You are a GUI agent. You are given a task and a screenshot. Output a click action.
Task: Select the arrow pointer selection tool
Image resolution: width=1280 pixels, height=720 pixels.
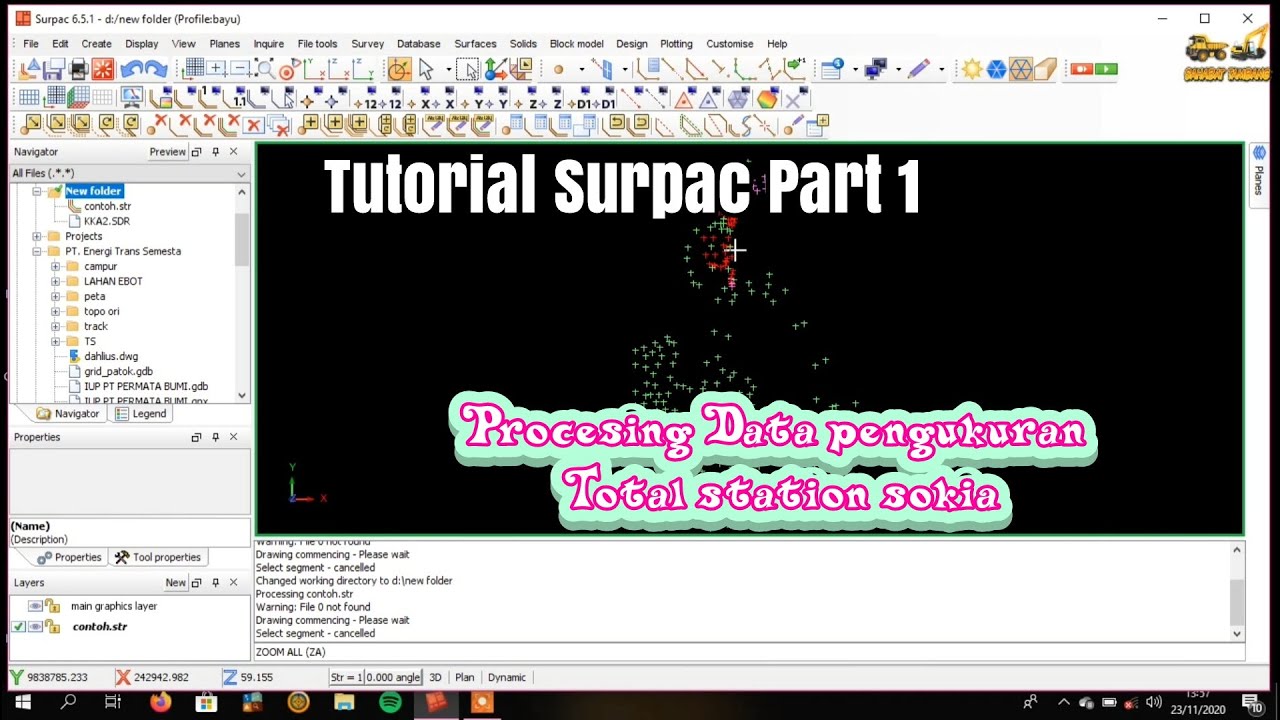click(425, 69)
